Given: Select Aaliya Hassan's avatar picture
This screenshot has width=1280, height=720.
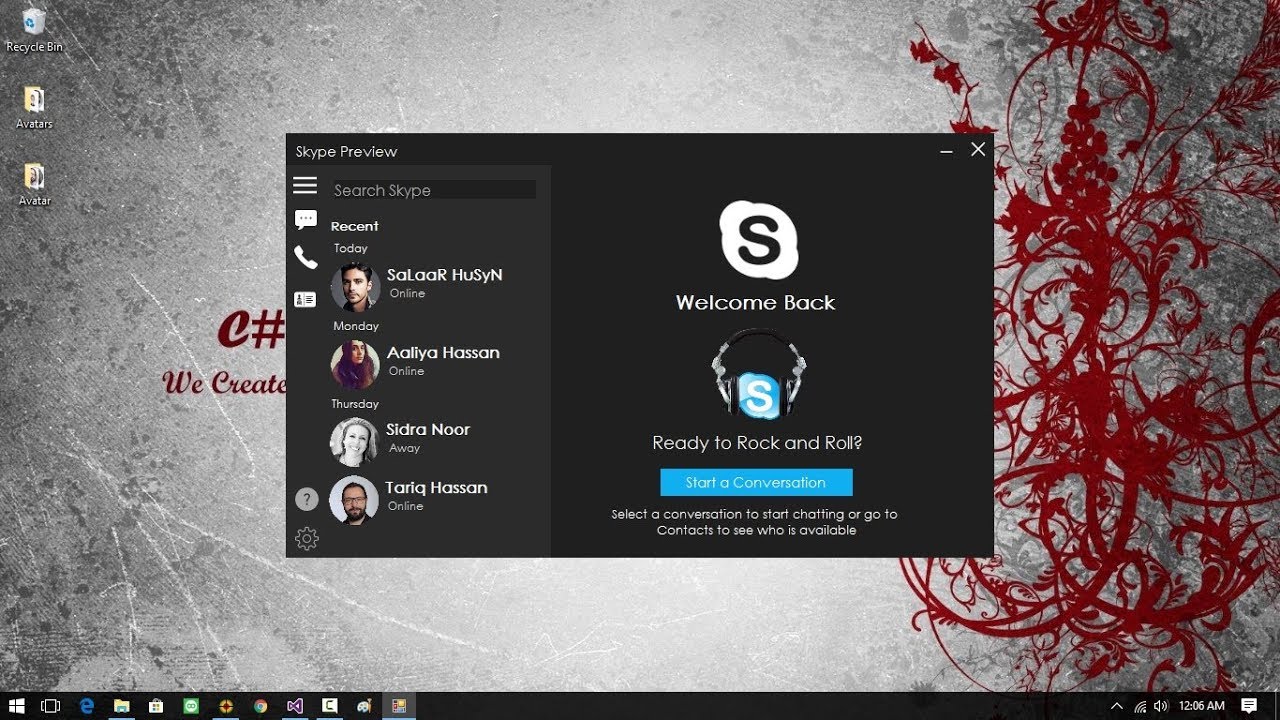Looking at the screenshot, I should pos(355,364).
